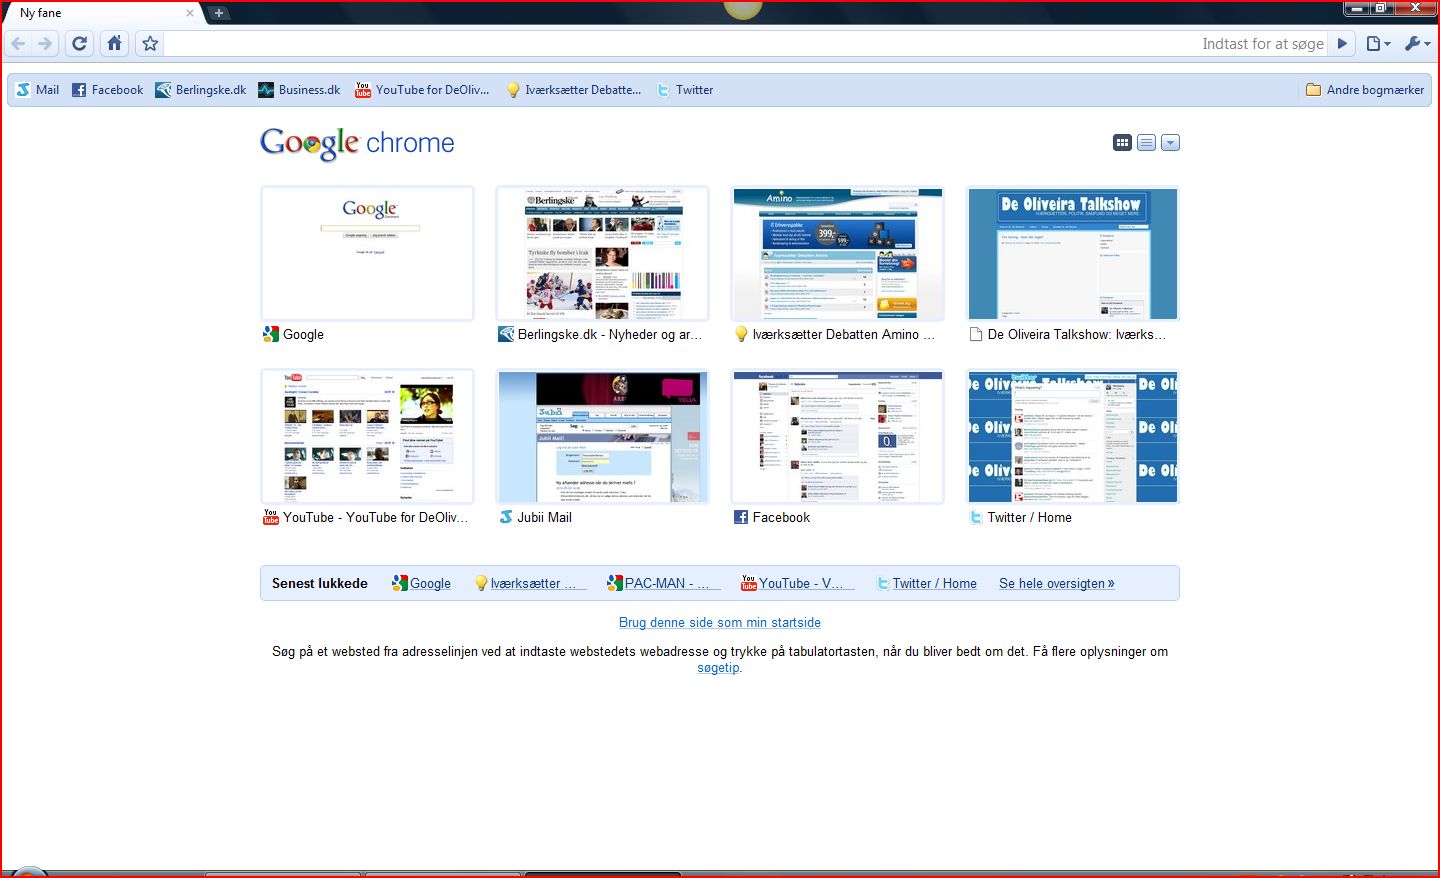
Task: Switch to list view
Action: pyautogui.click(x=1147, y=143)
